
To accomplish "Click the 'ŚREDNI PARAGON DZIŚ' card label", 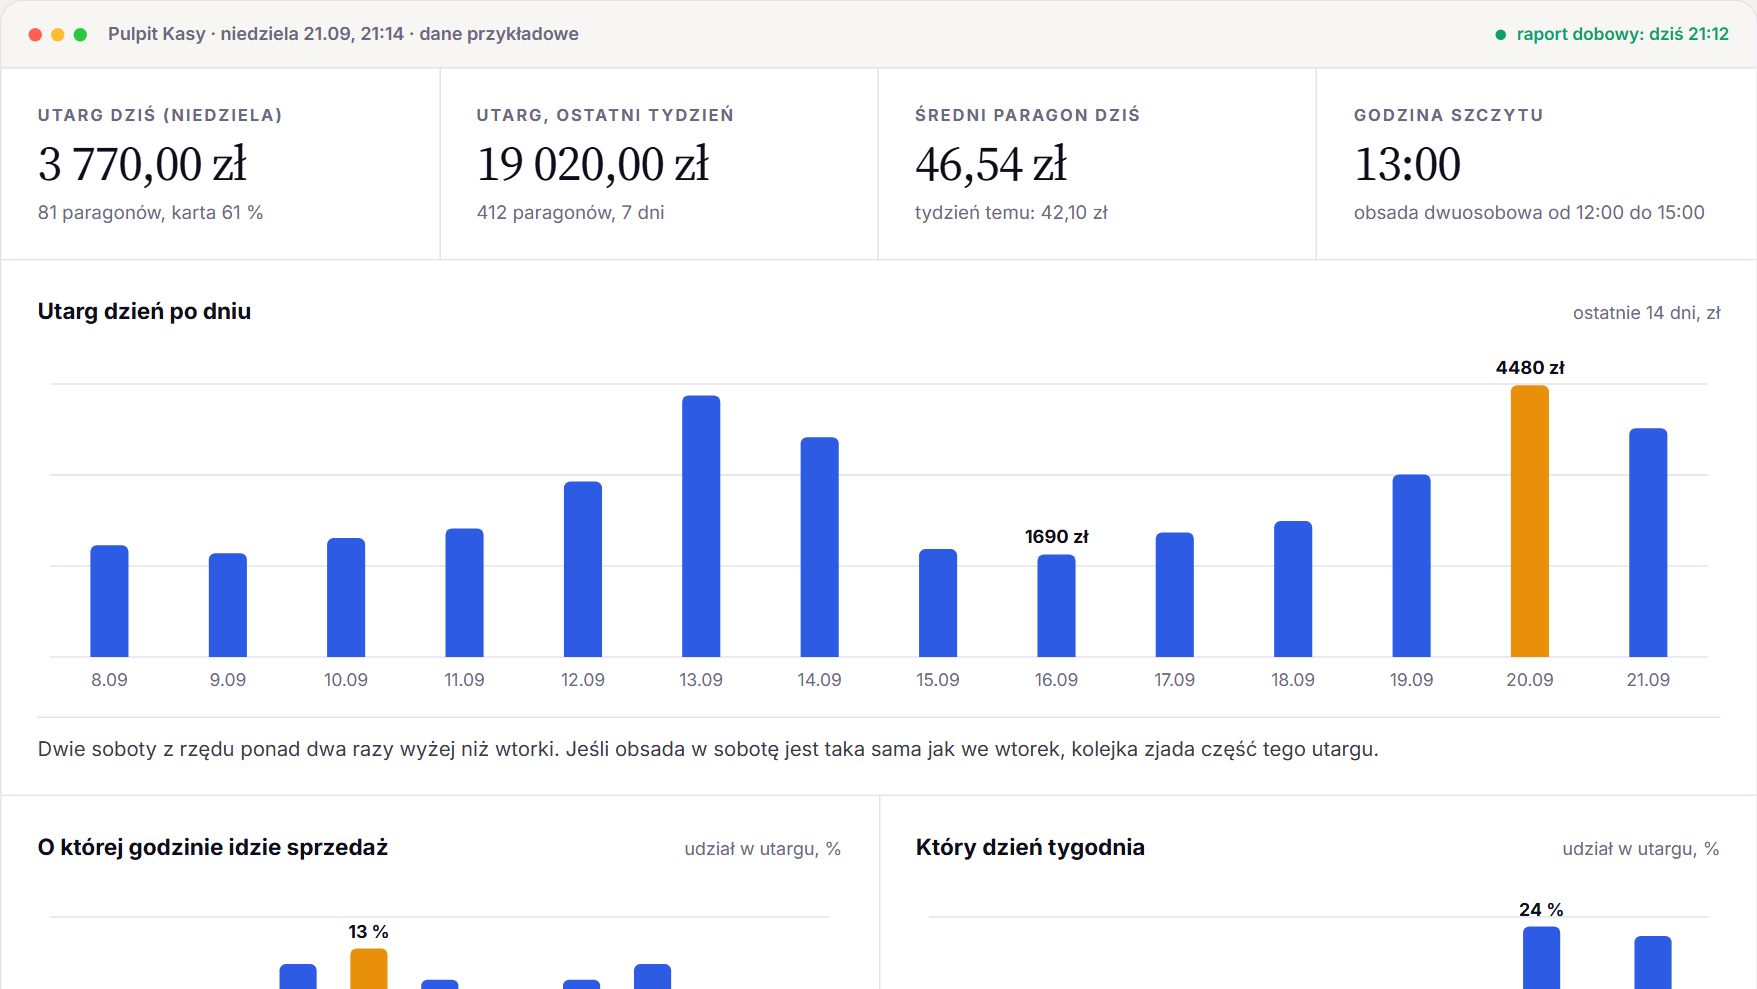I will tap(1027, 115).
